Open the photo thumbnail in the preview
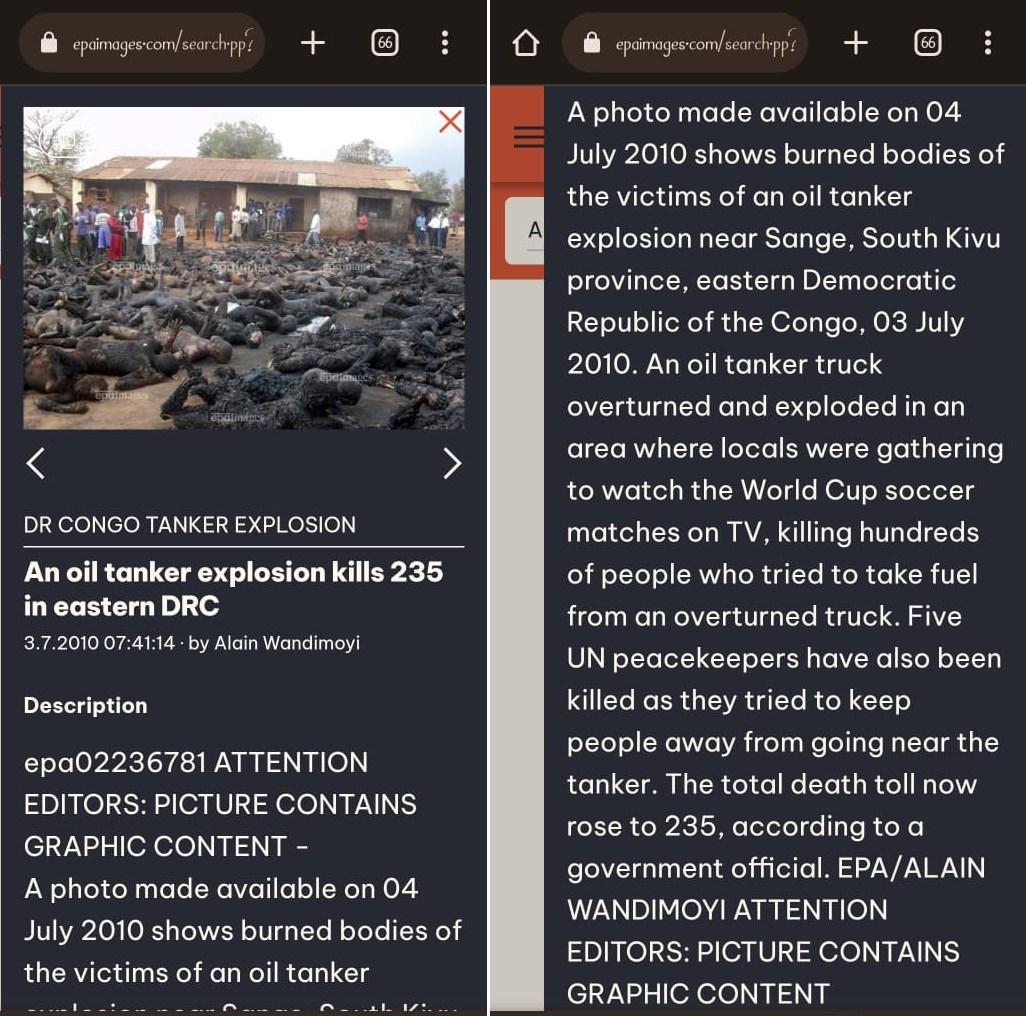 pyautogui.click(x=244, y=268)
